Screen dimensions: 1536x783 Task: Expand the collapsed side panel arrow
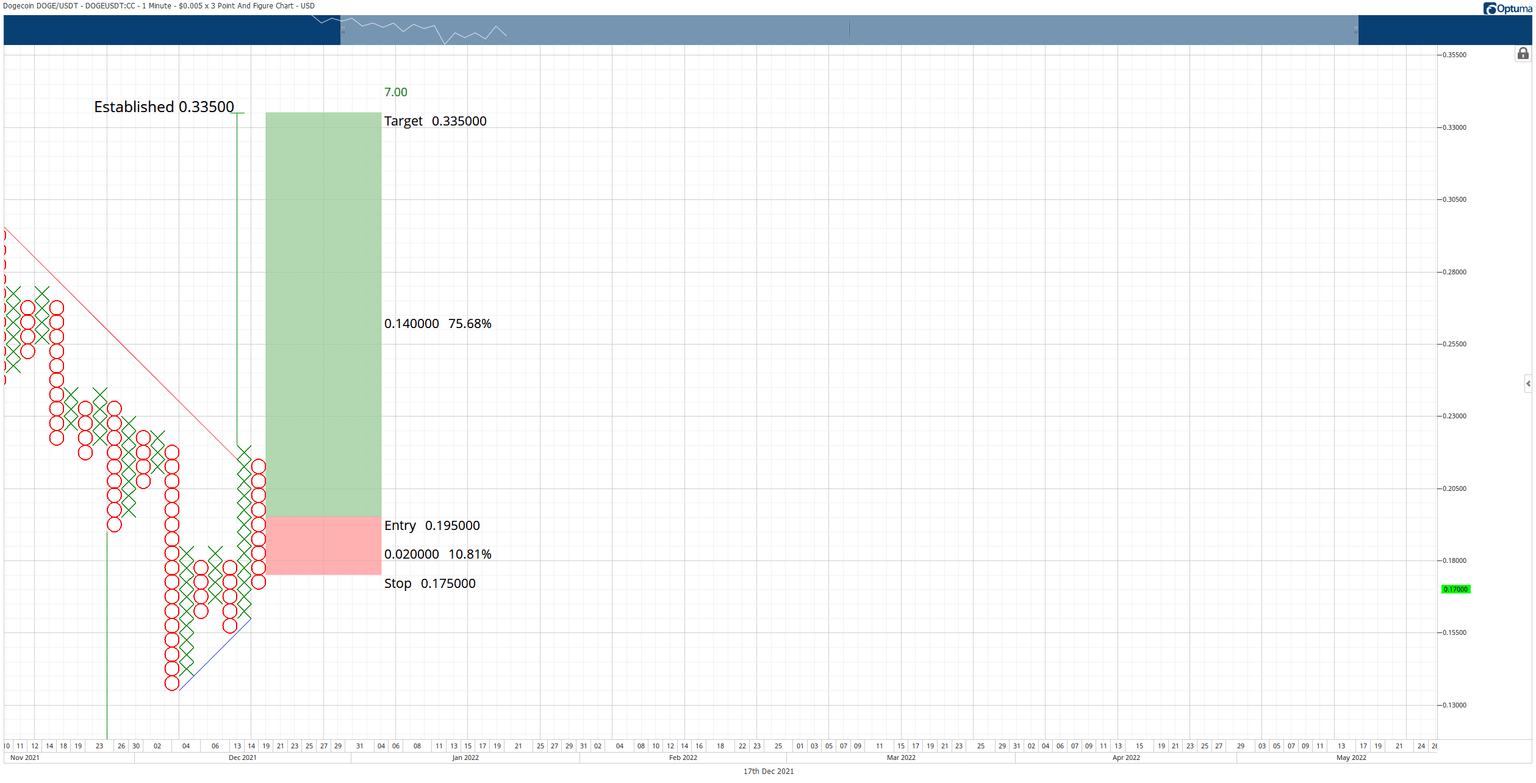pyautogui.click(x=1527, y=383)
